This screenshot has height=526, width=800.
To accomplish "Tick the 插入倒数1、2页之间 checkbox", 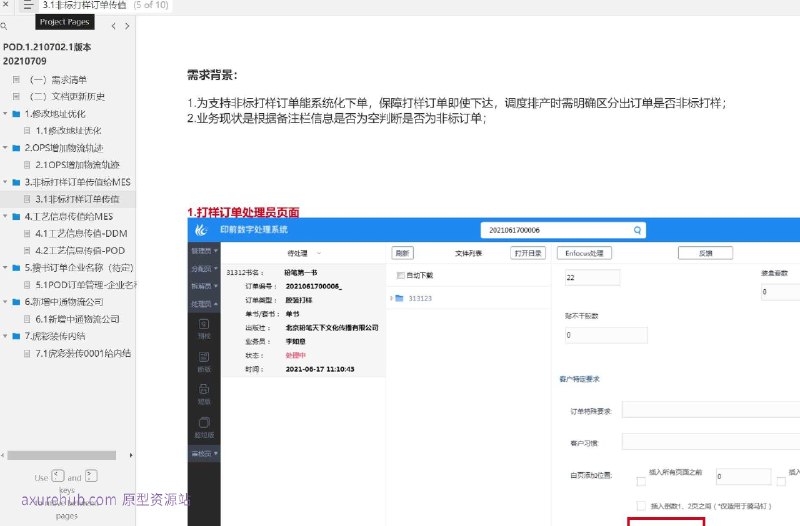I will pyautogui.click(x=641, y=506).
